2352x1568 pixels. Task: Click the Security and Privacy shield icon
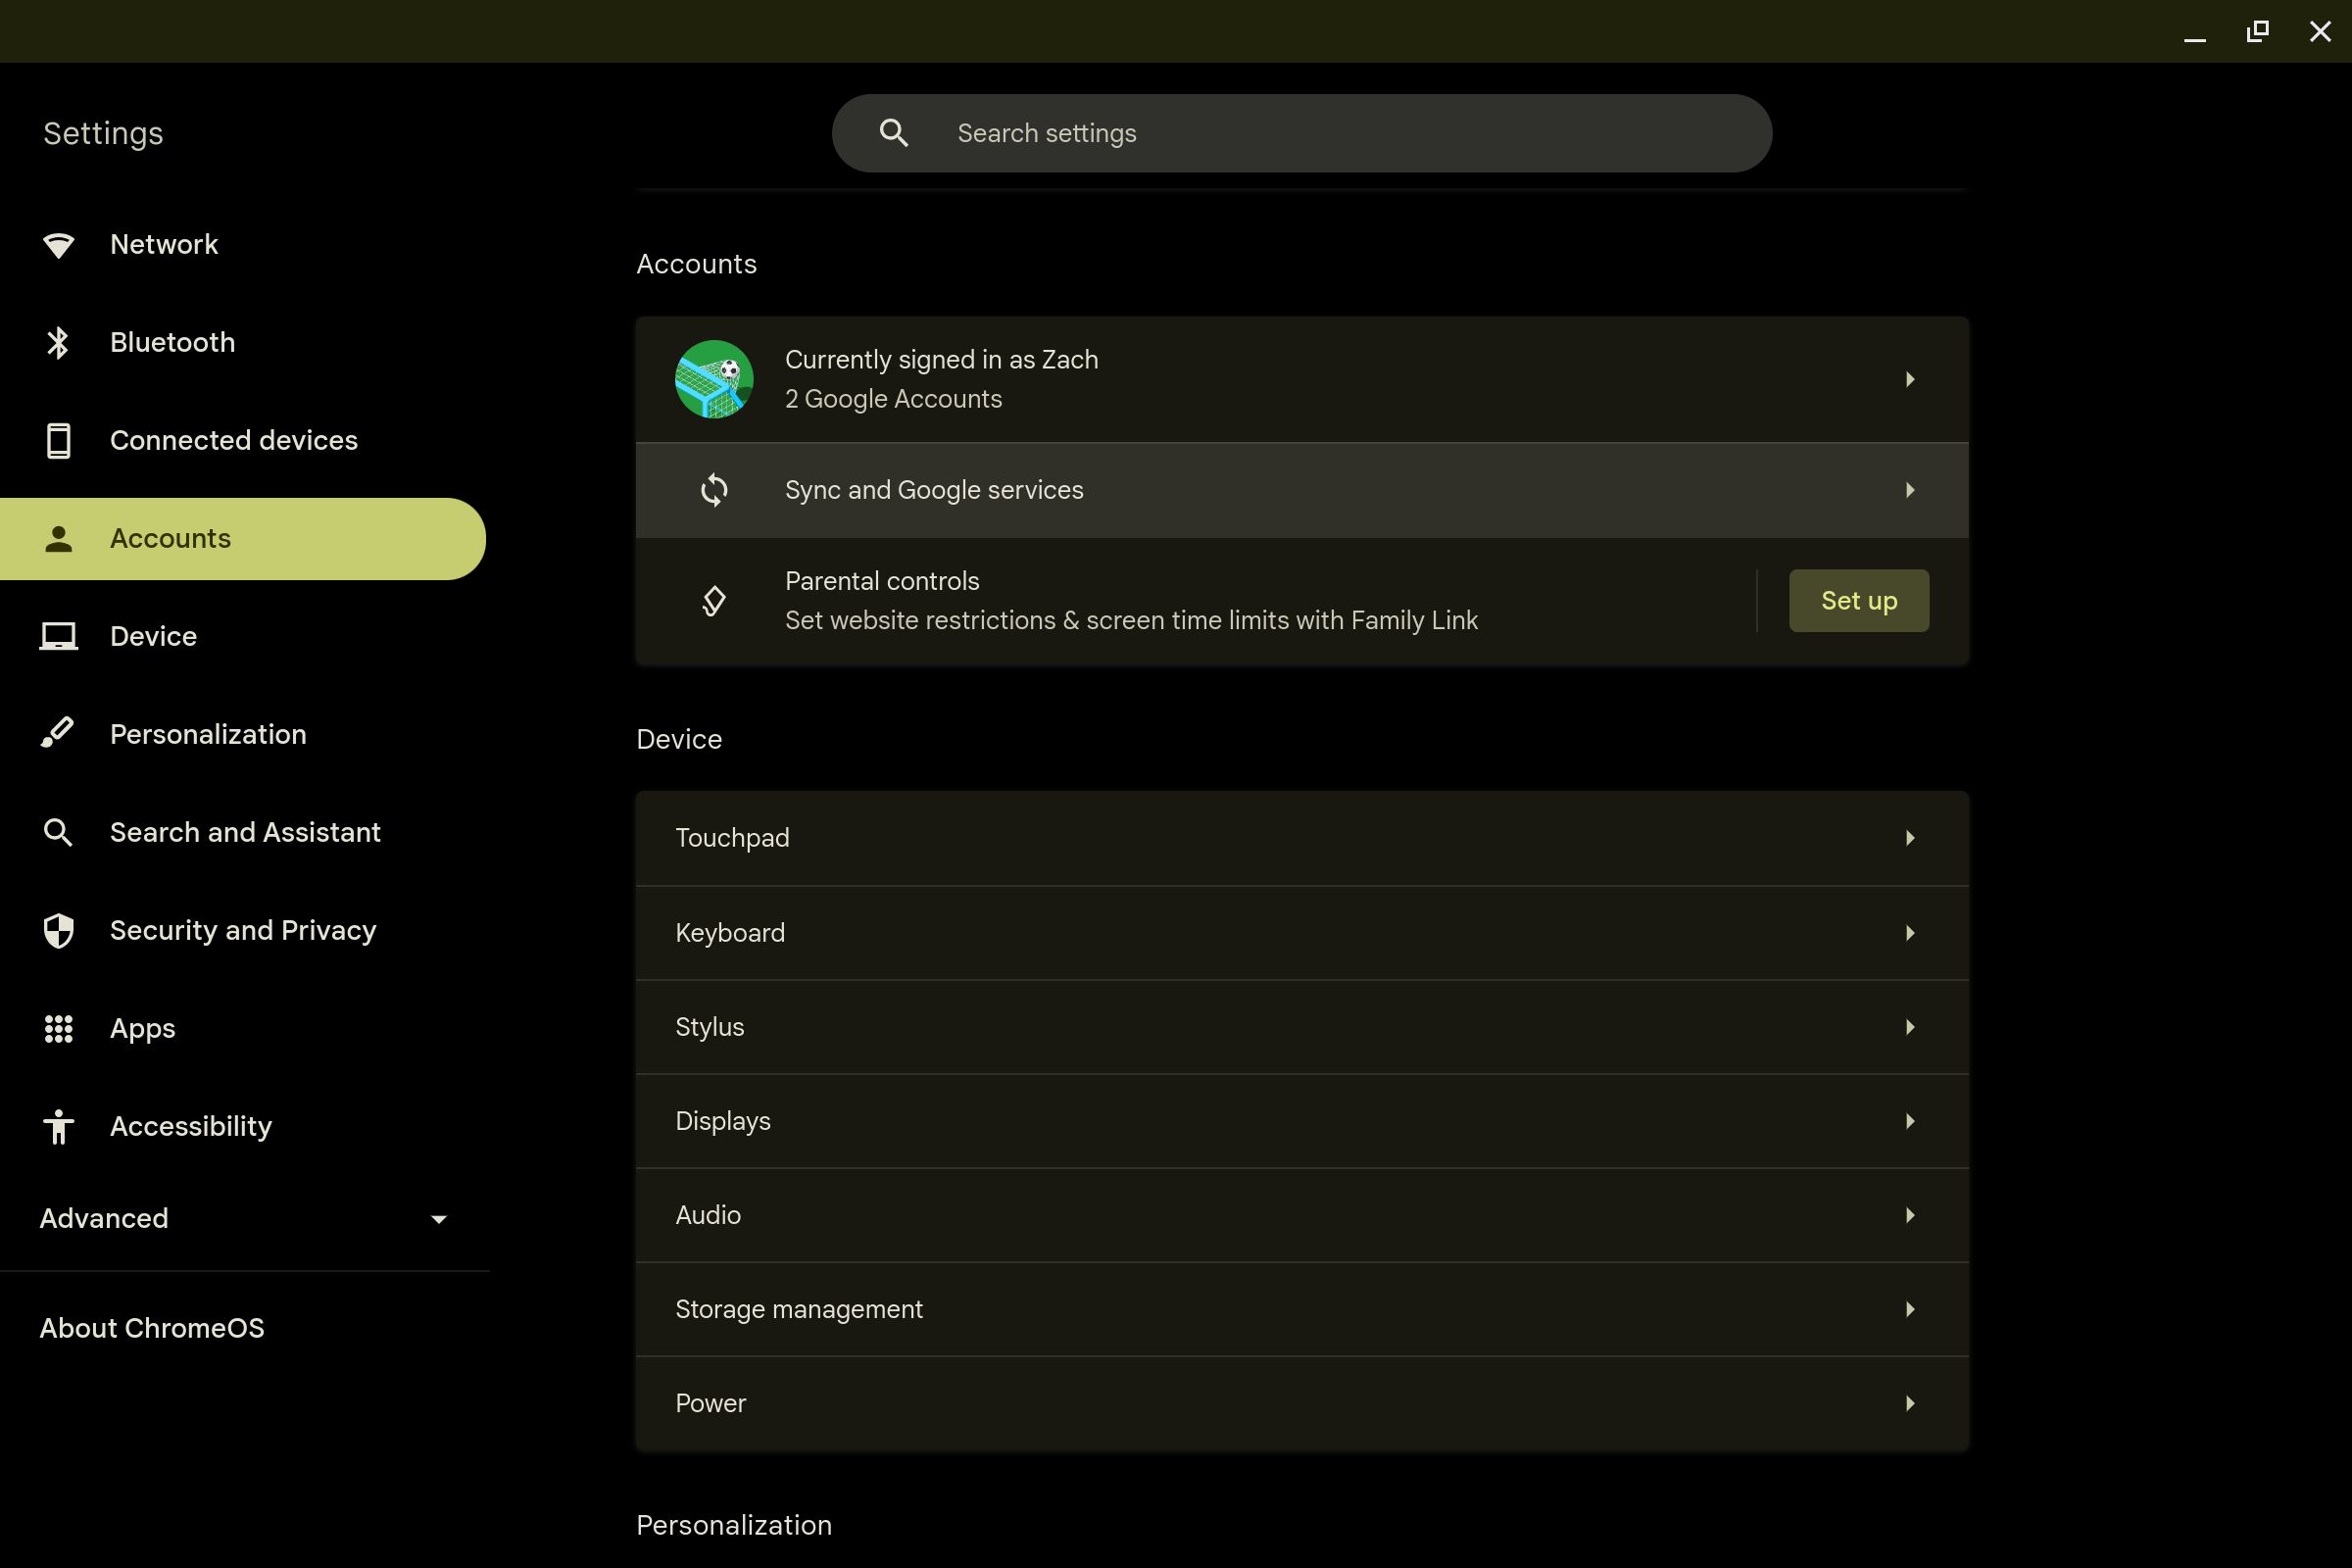58,931
